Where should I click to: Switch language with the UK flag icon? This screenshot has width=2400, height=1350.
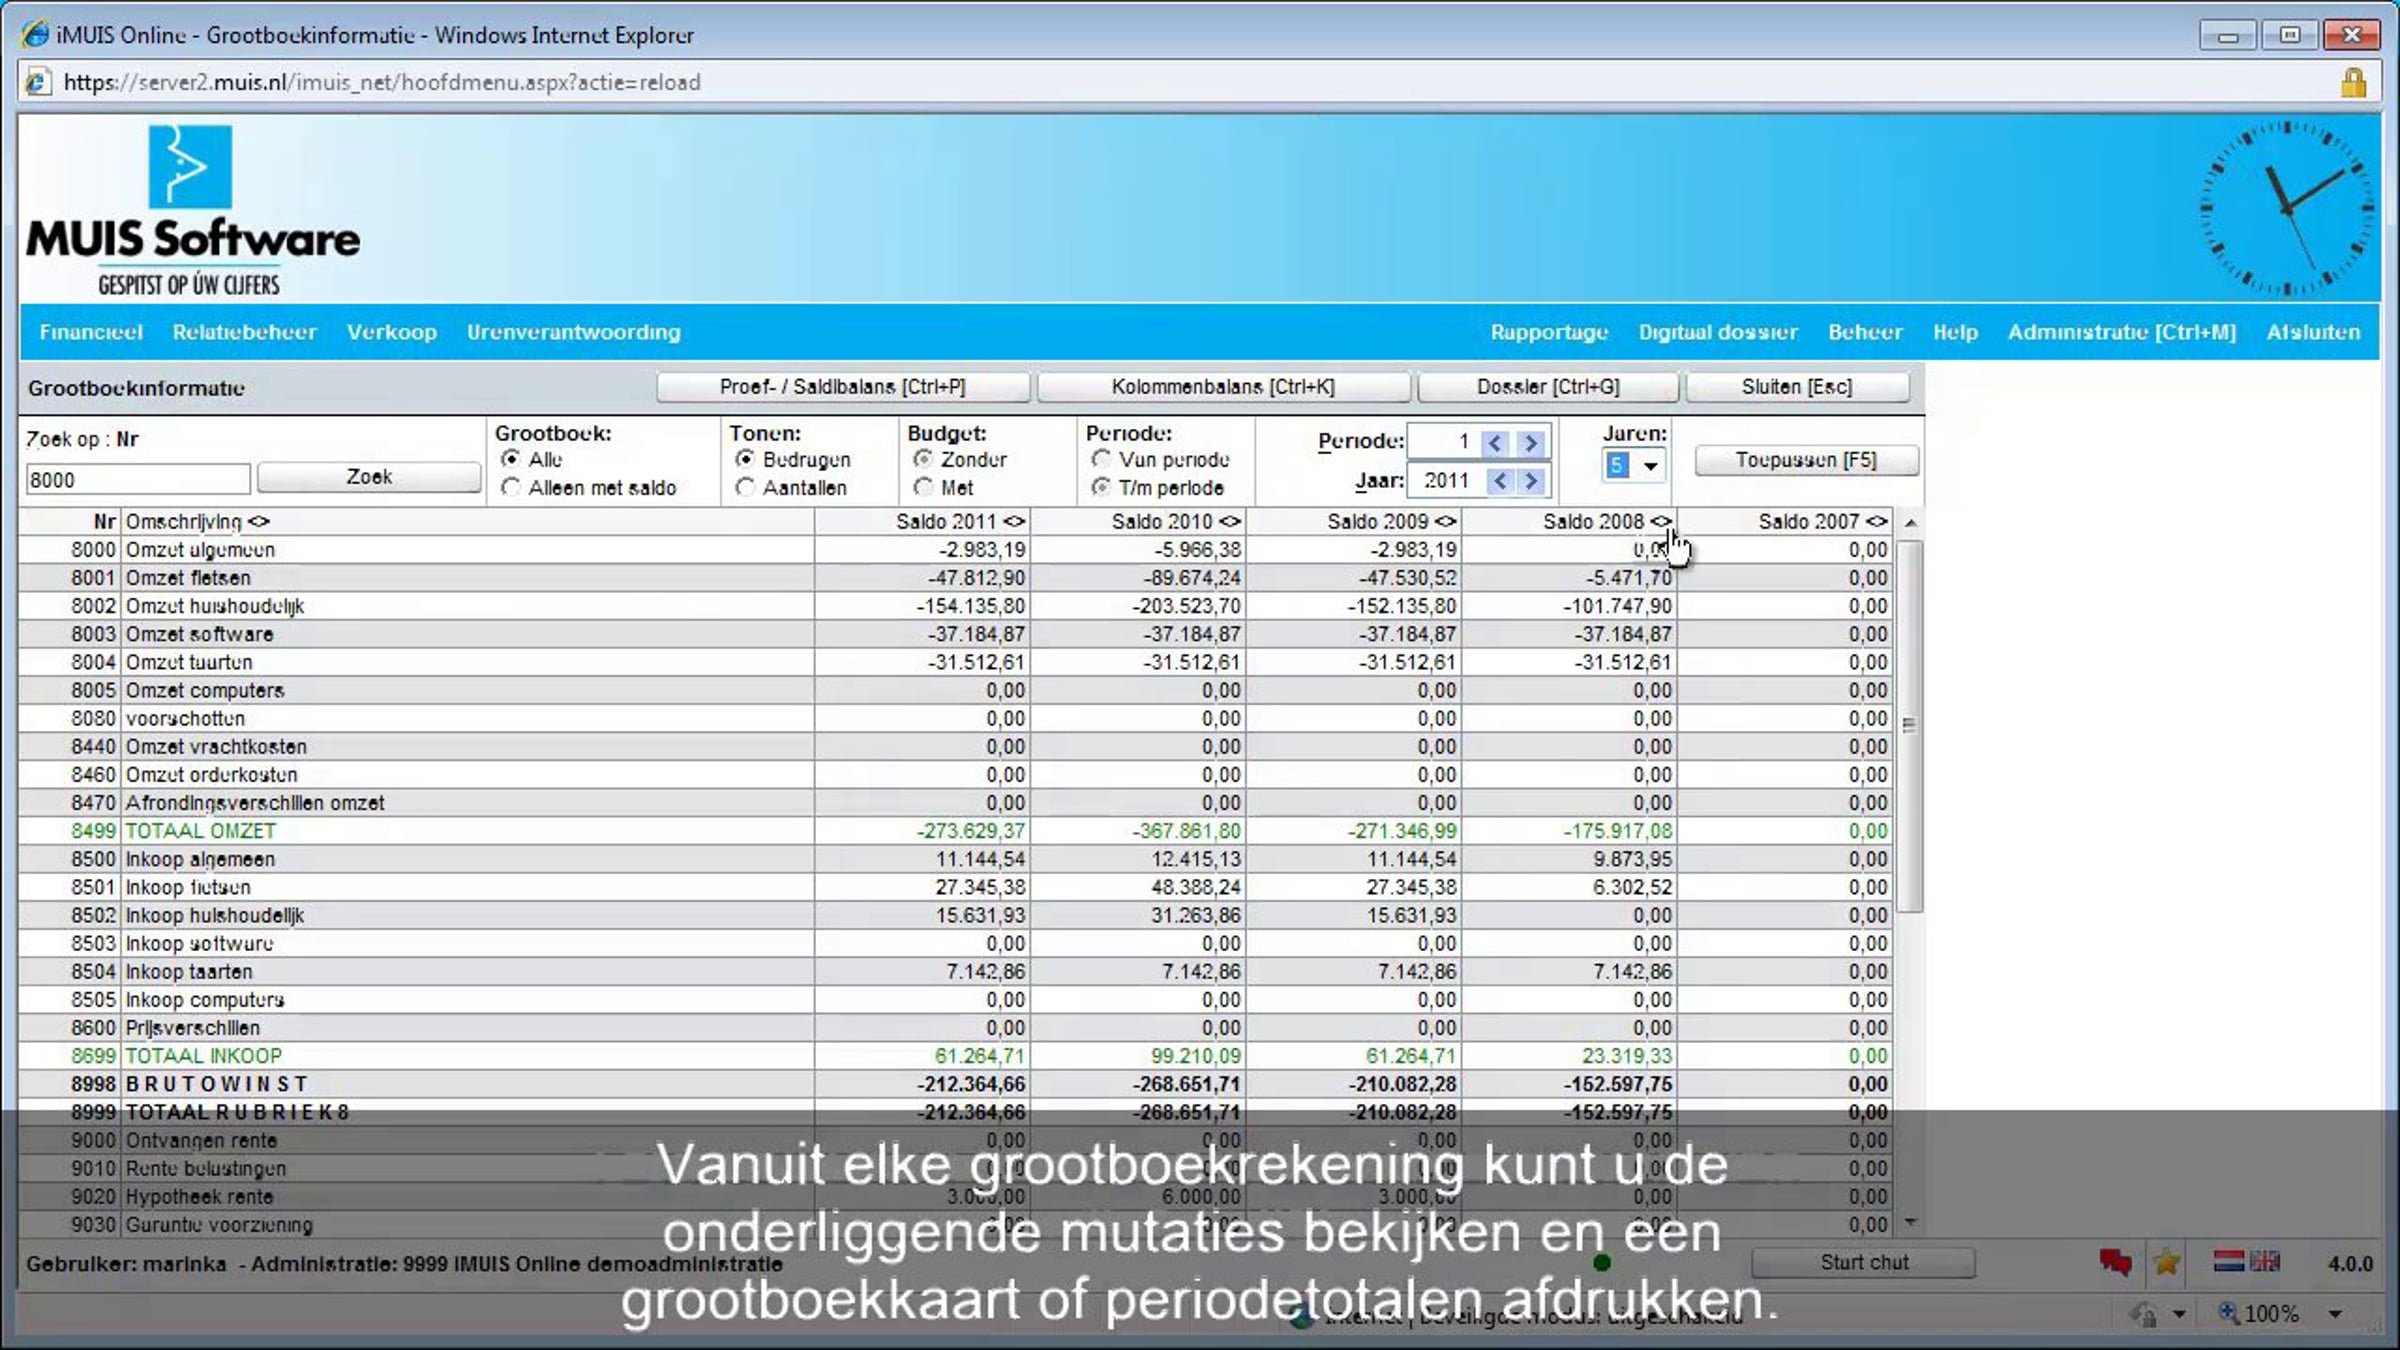pos(2265,1261)
